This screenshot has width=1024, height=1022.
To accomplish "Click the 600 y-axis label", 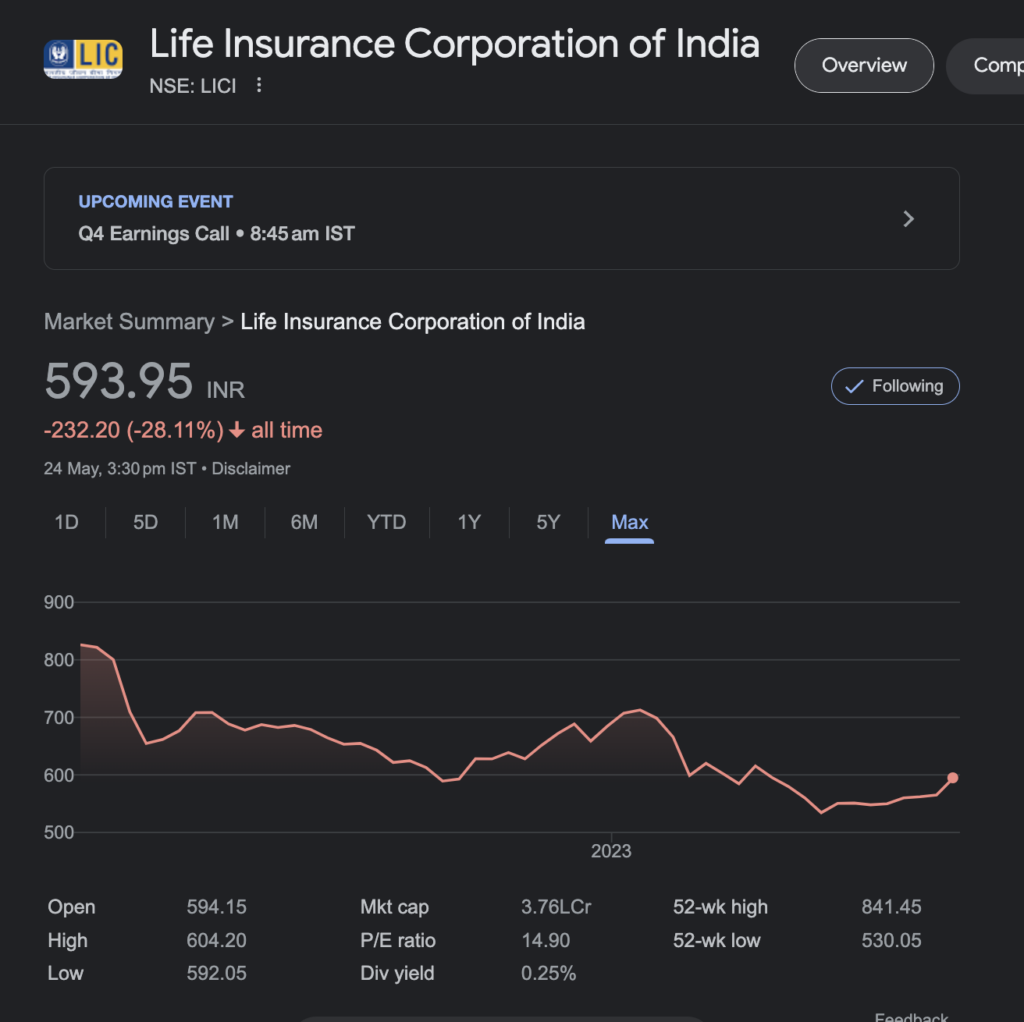I will [x=59, y=775].
